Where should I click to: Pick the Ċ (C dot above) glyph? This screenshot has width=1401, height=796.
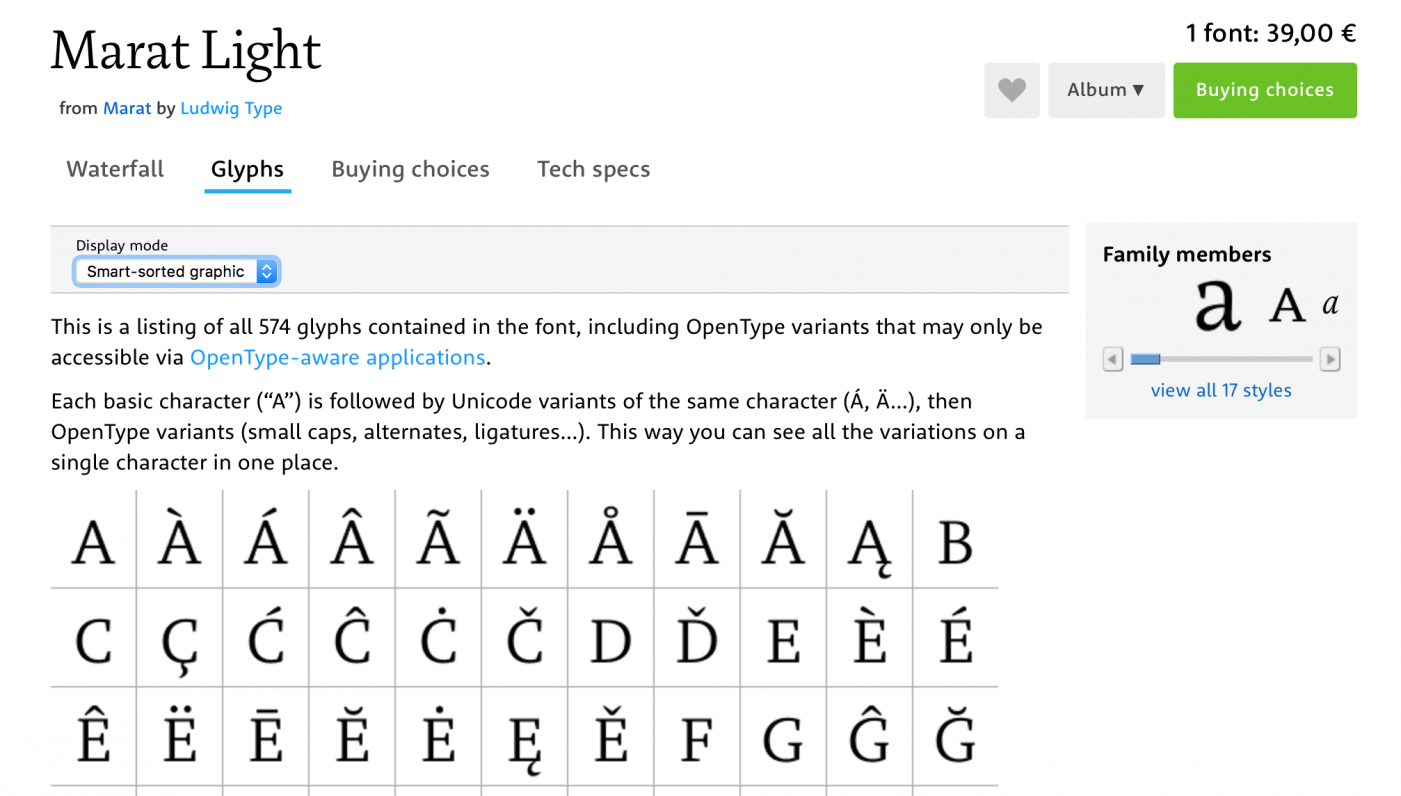438,638
